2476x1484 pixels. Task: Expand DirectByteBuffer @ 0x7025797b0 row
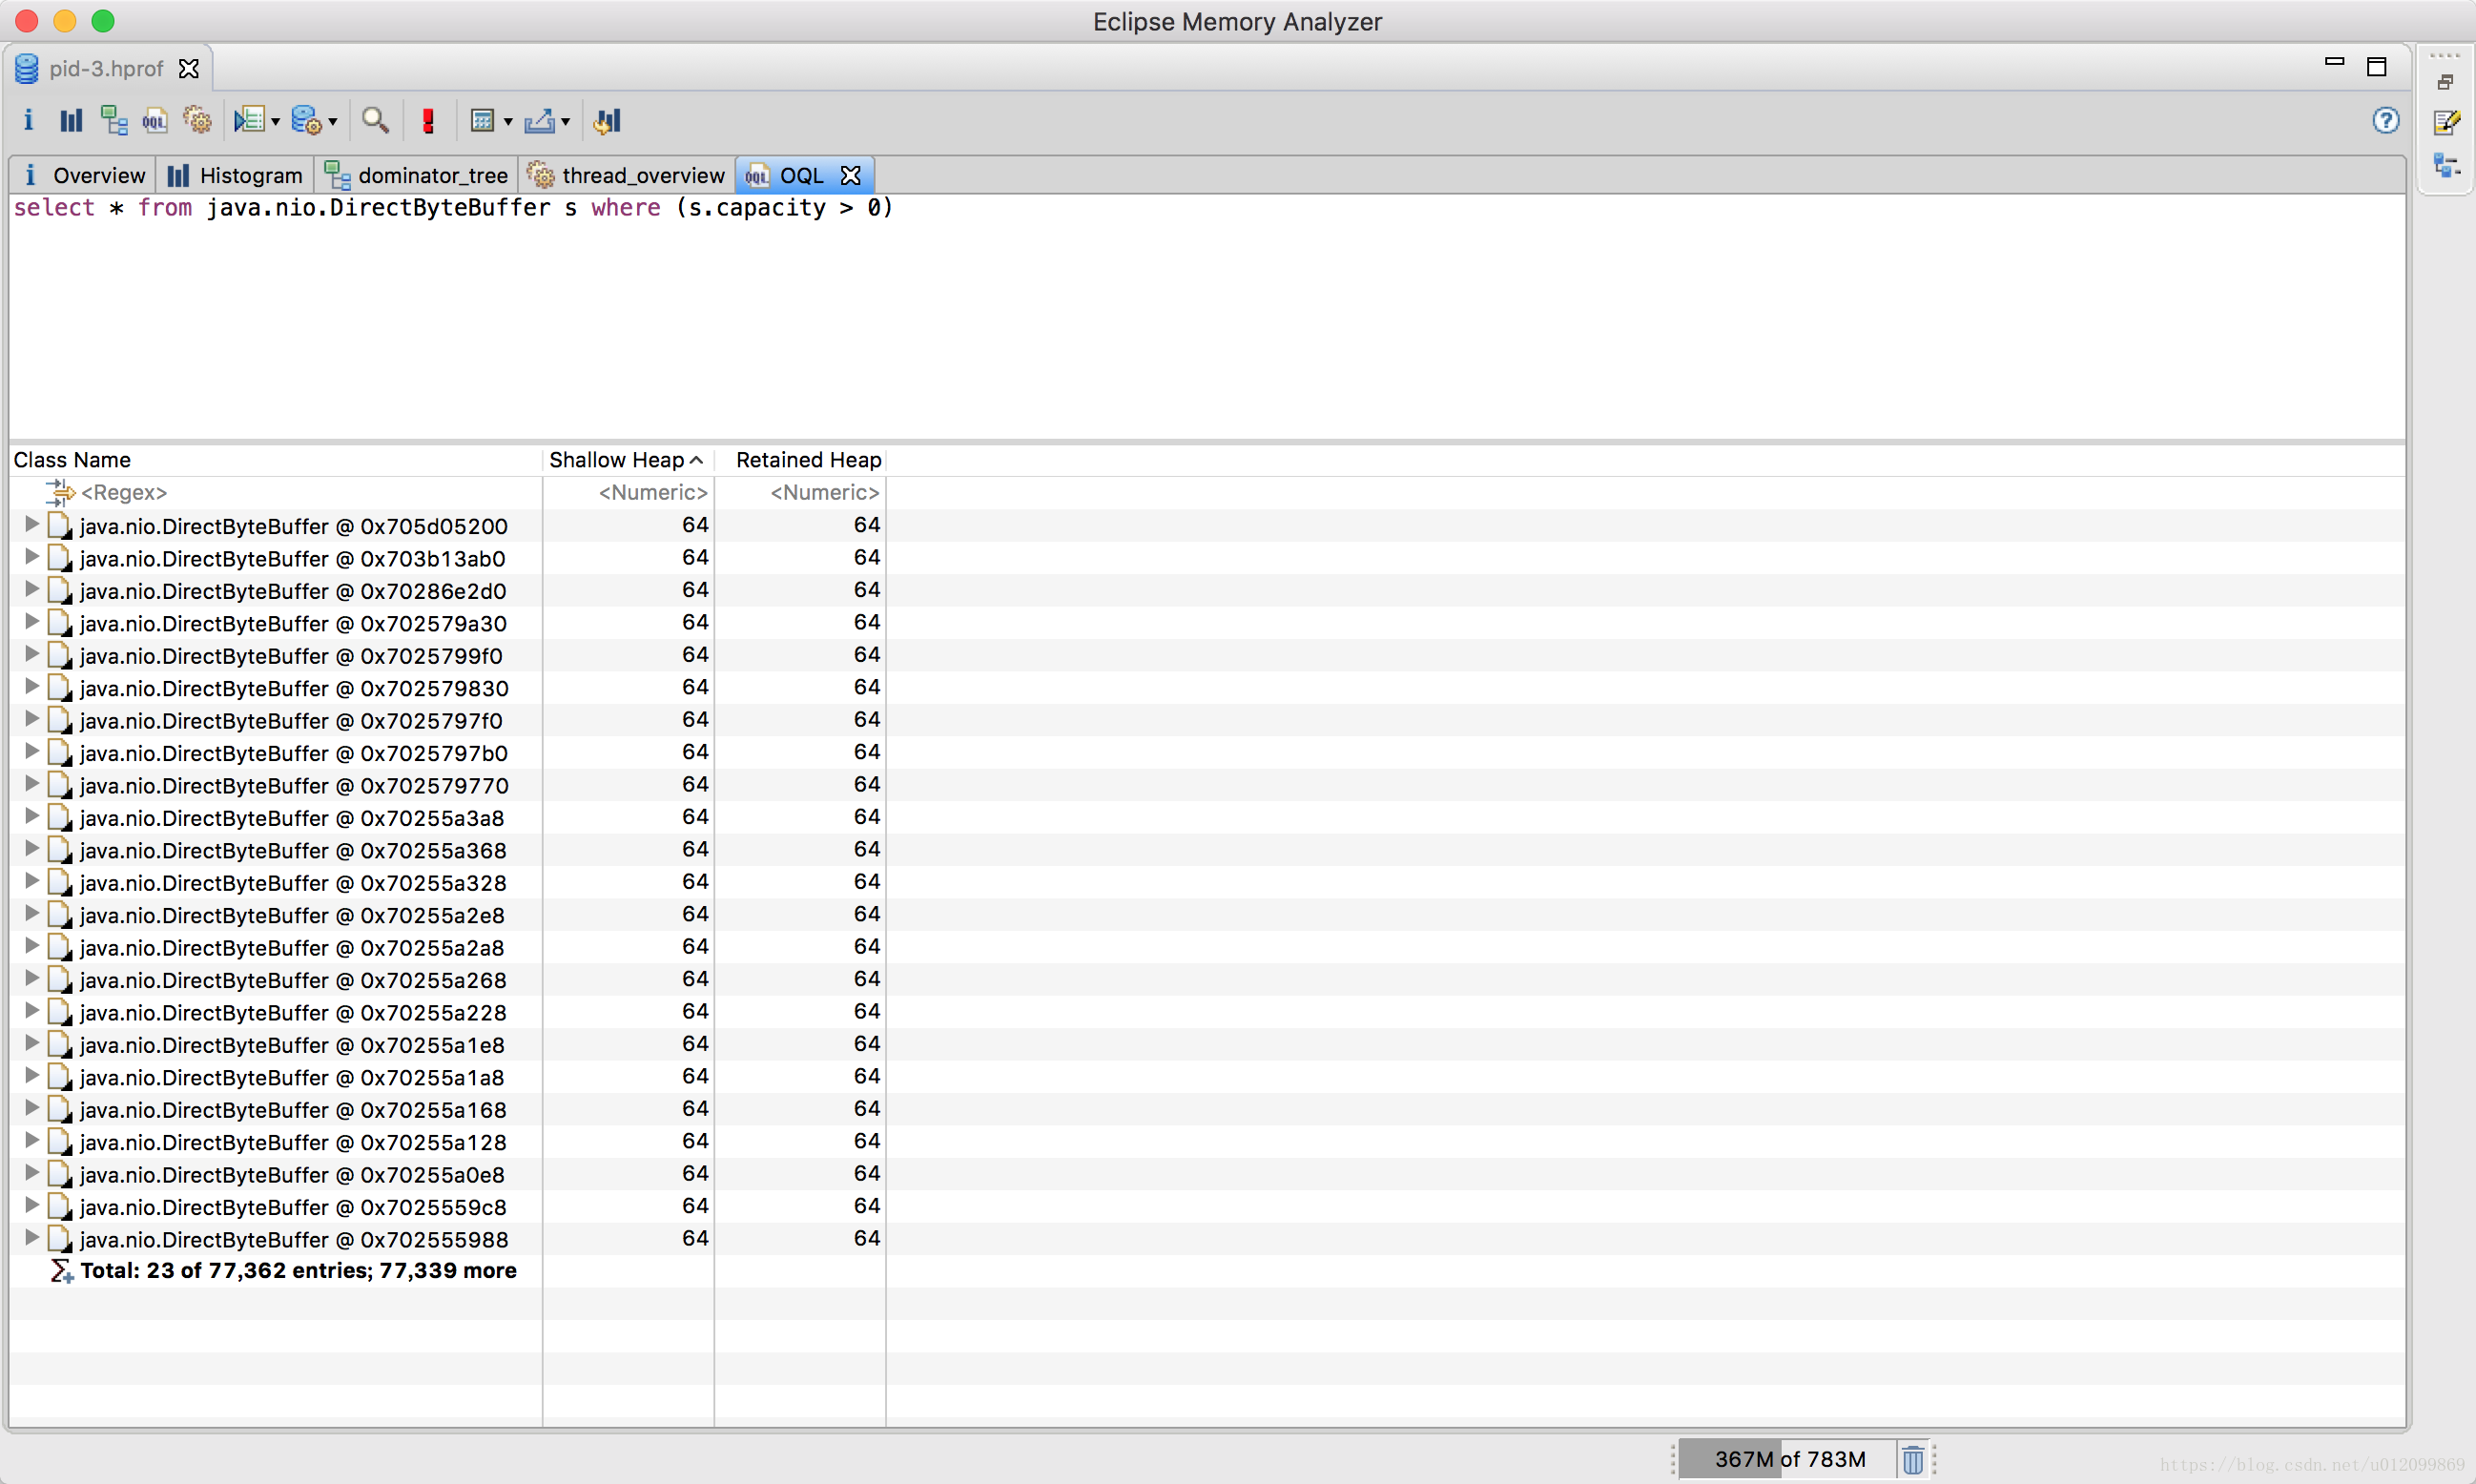[31, 752]
